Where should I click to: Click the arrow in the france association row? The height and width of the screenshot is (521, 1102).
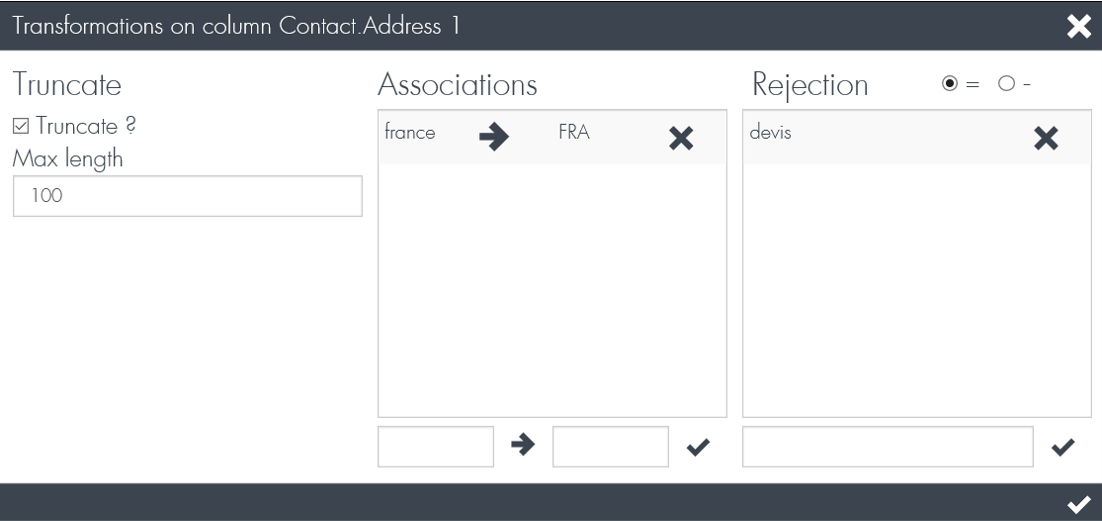494,137
